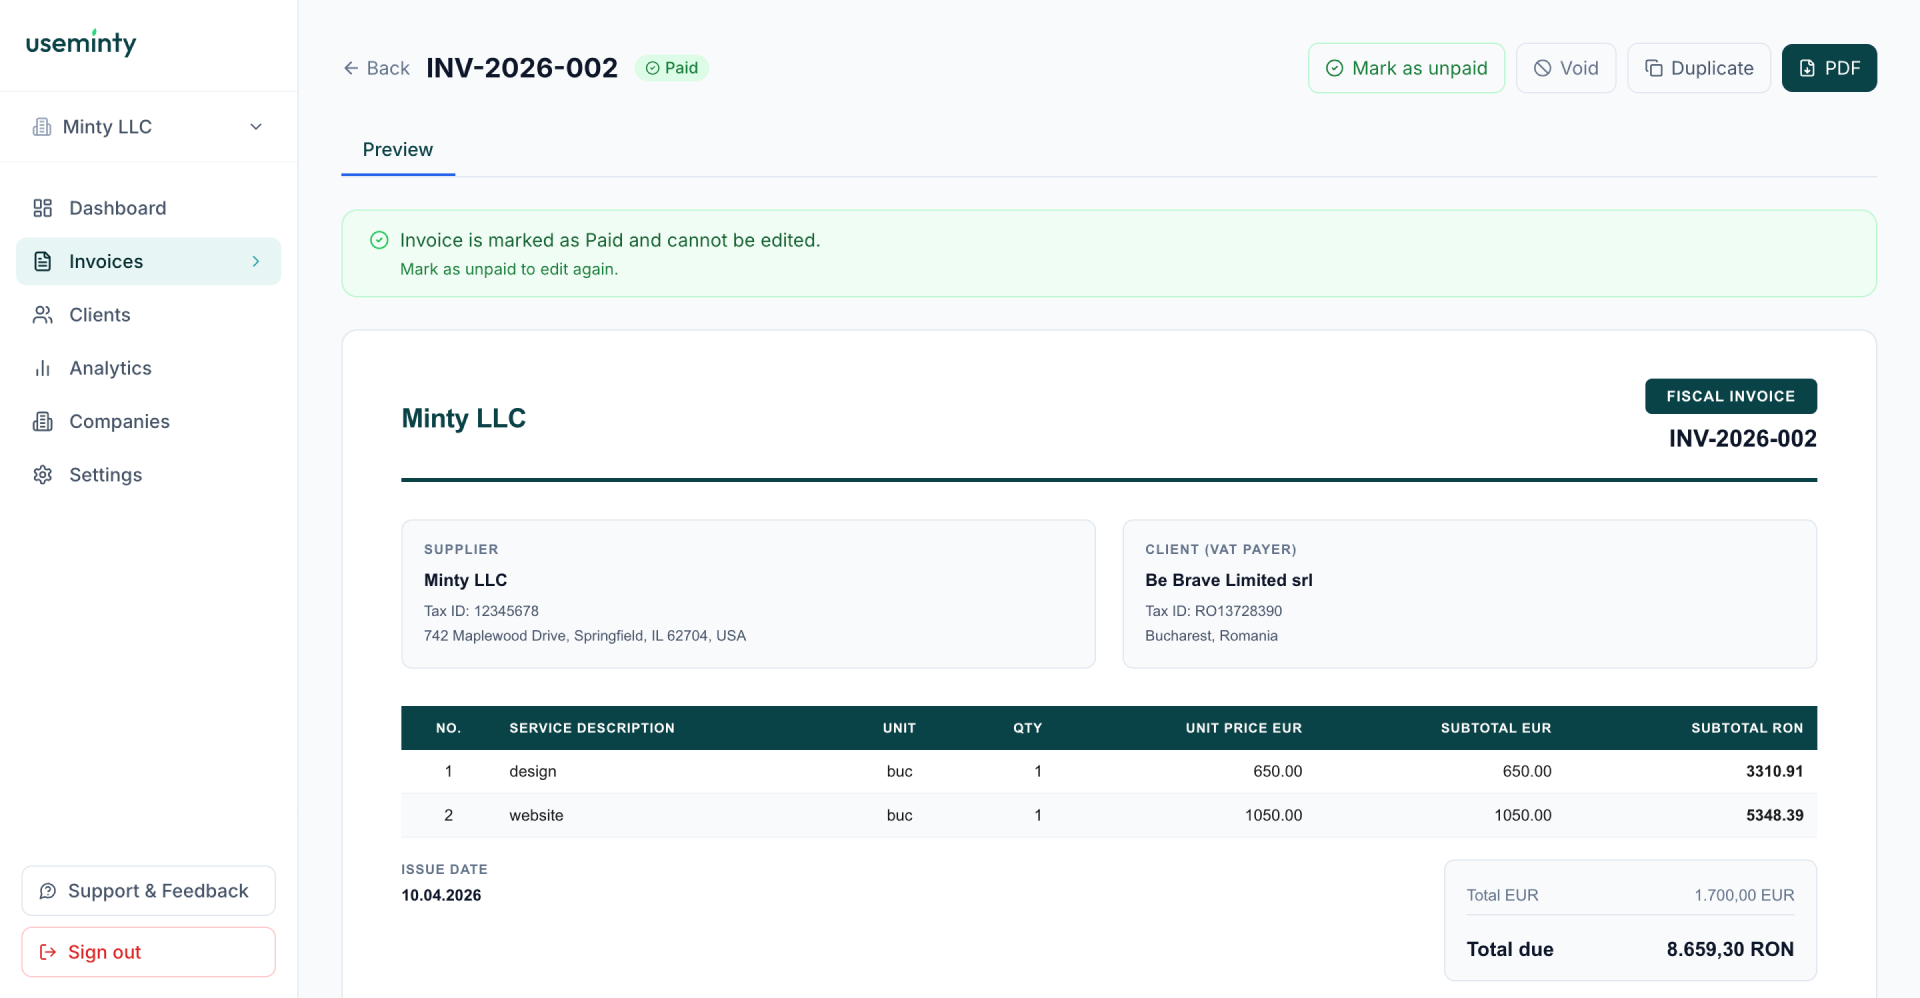Duplicate invoice INV-2026-002
1920x998 pixels.
1698,68
